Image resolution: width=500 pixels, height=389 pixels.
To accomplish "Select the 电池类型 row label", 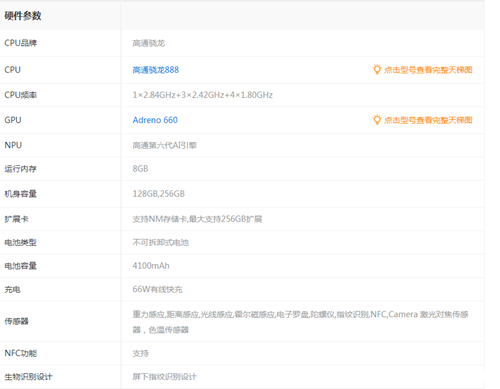I will [20, 242].
